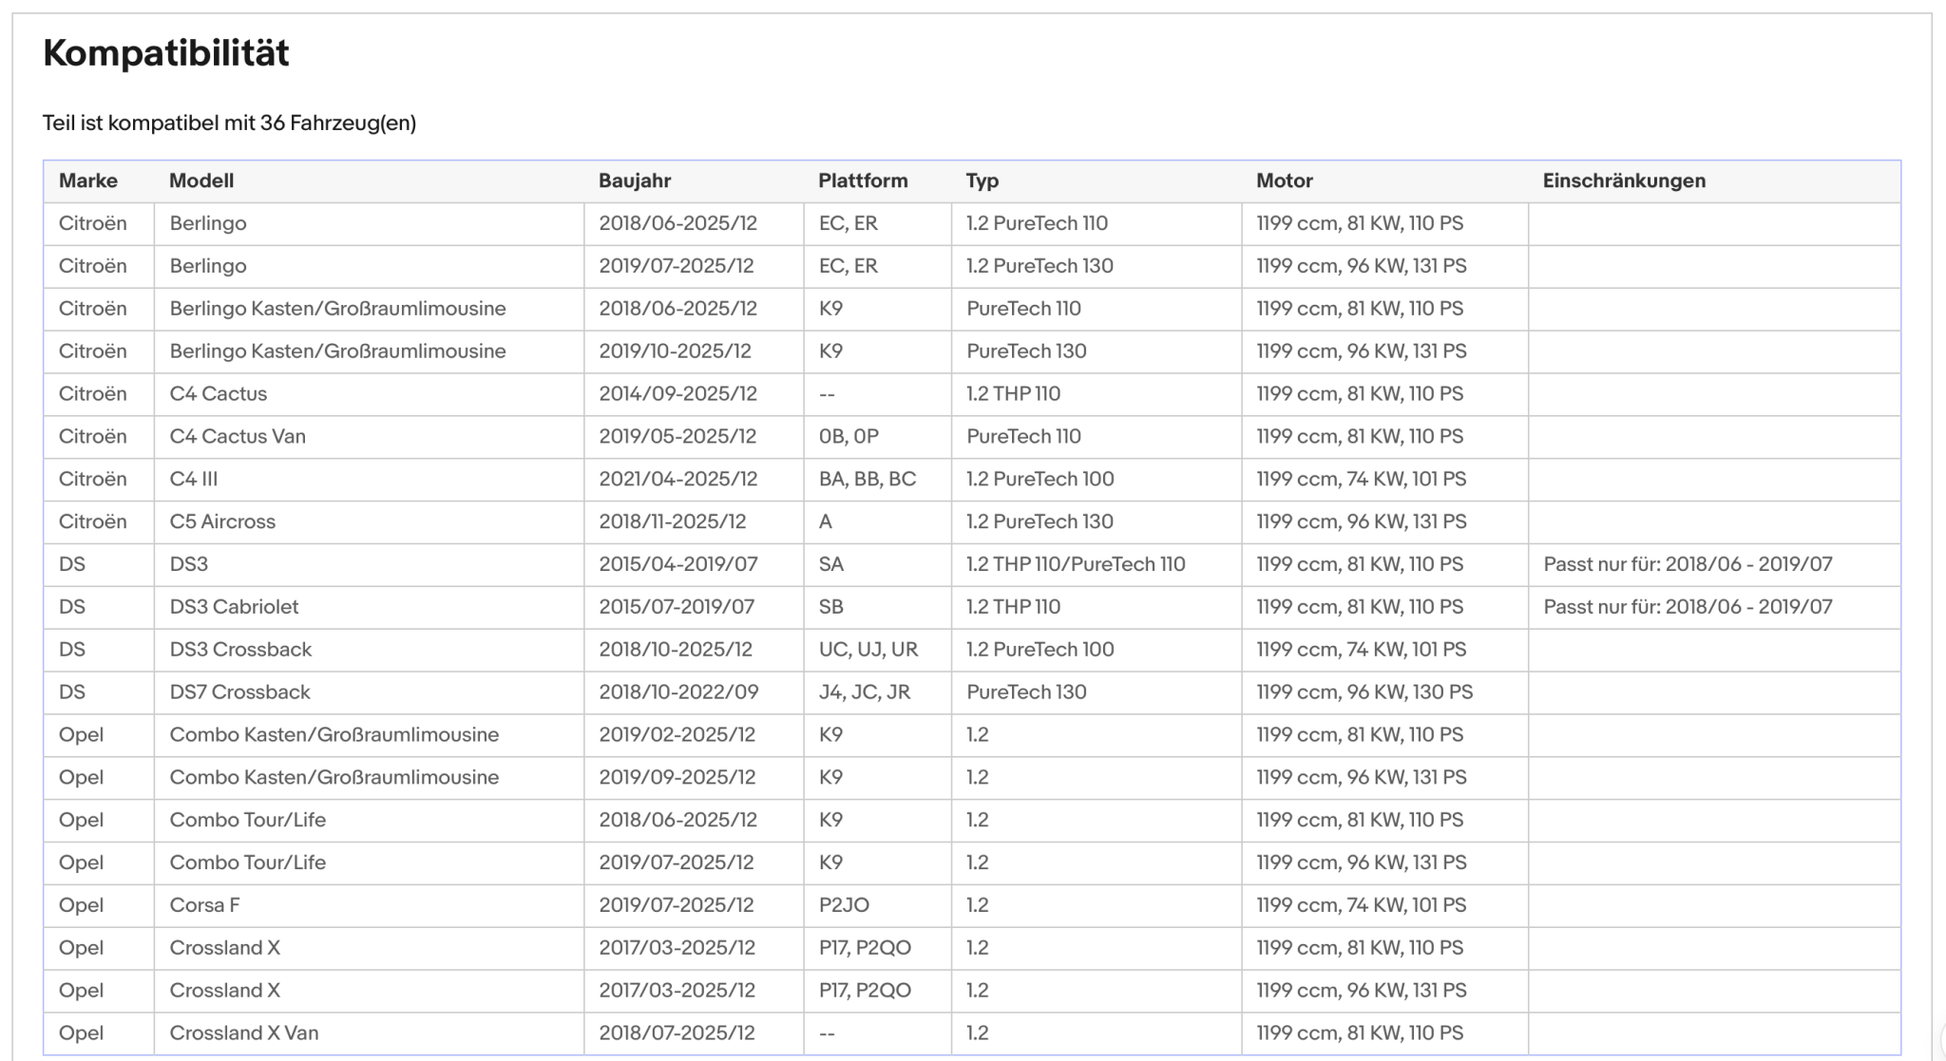This screenshot has width=1946, height=1061.
Task: Click the Plattform column header
Action: point(862,181)
